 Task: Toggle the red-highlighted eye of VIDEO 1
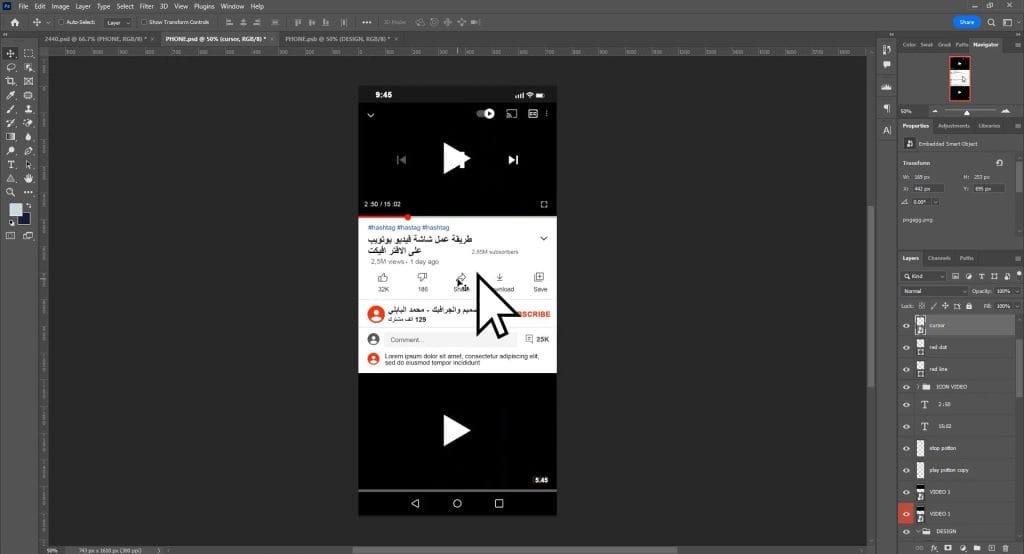tap(906, 514)
